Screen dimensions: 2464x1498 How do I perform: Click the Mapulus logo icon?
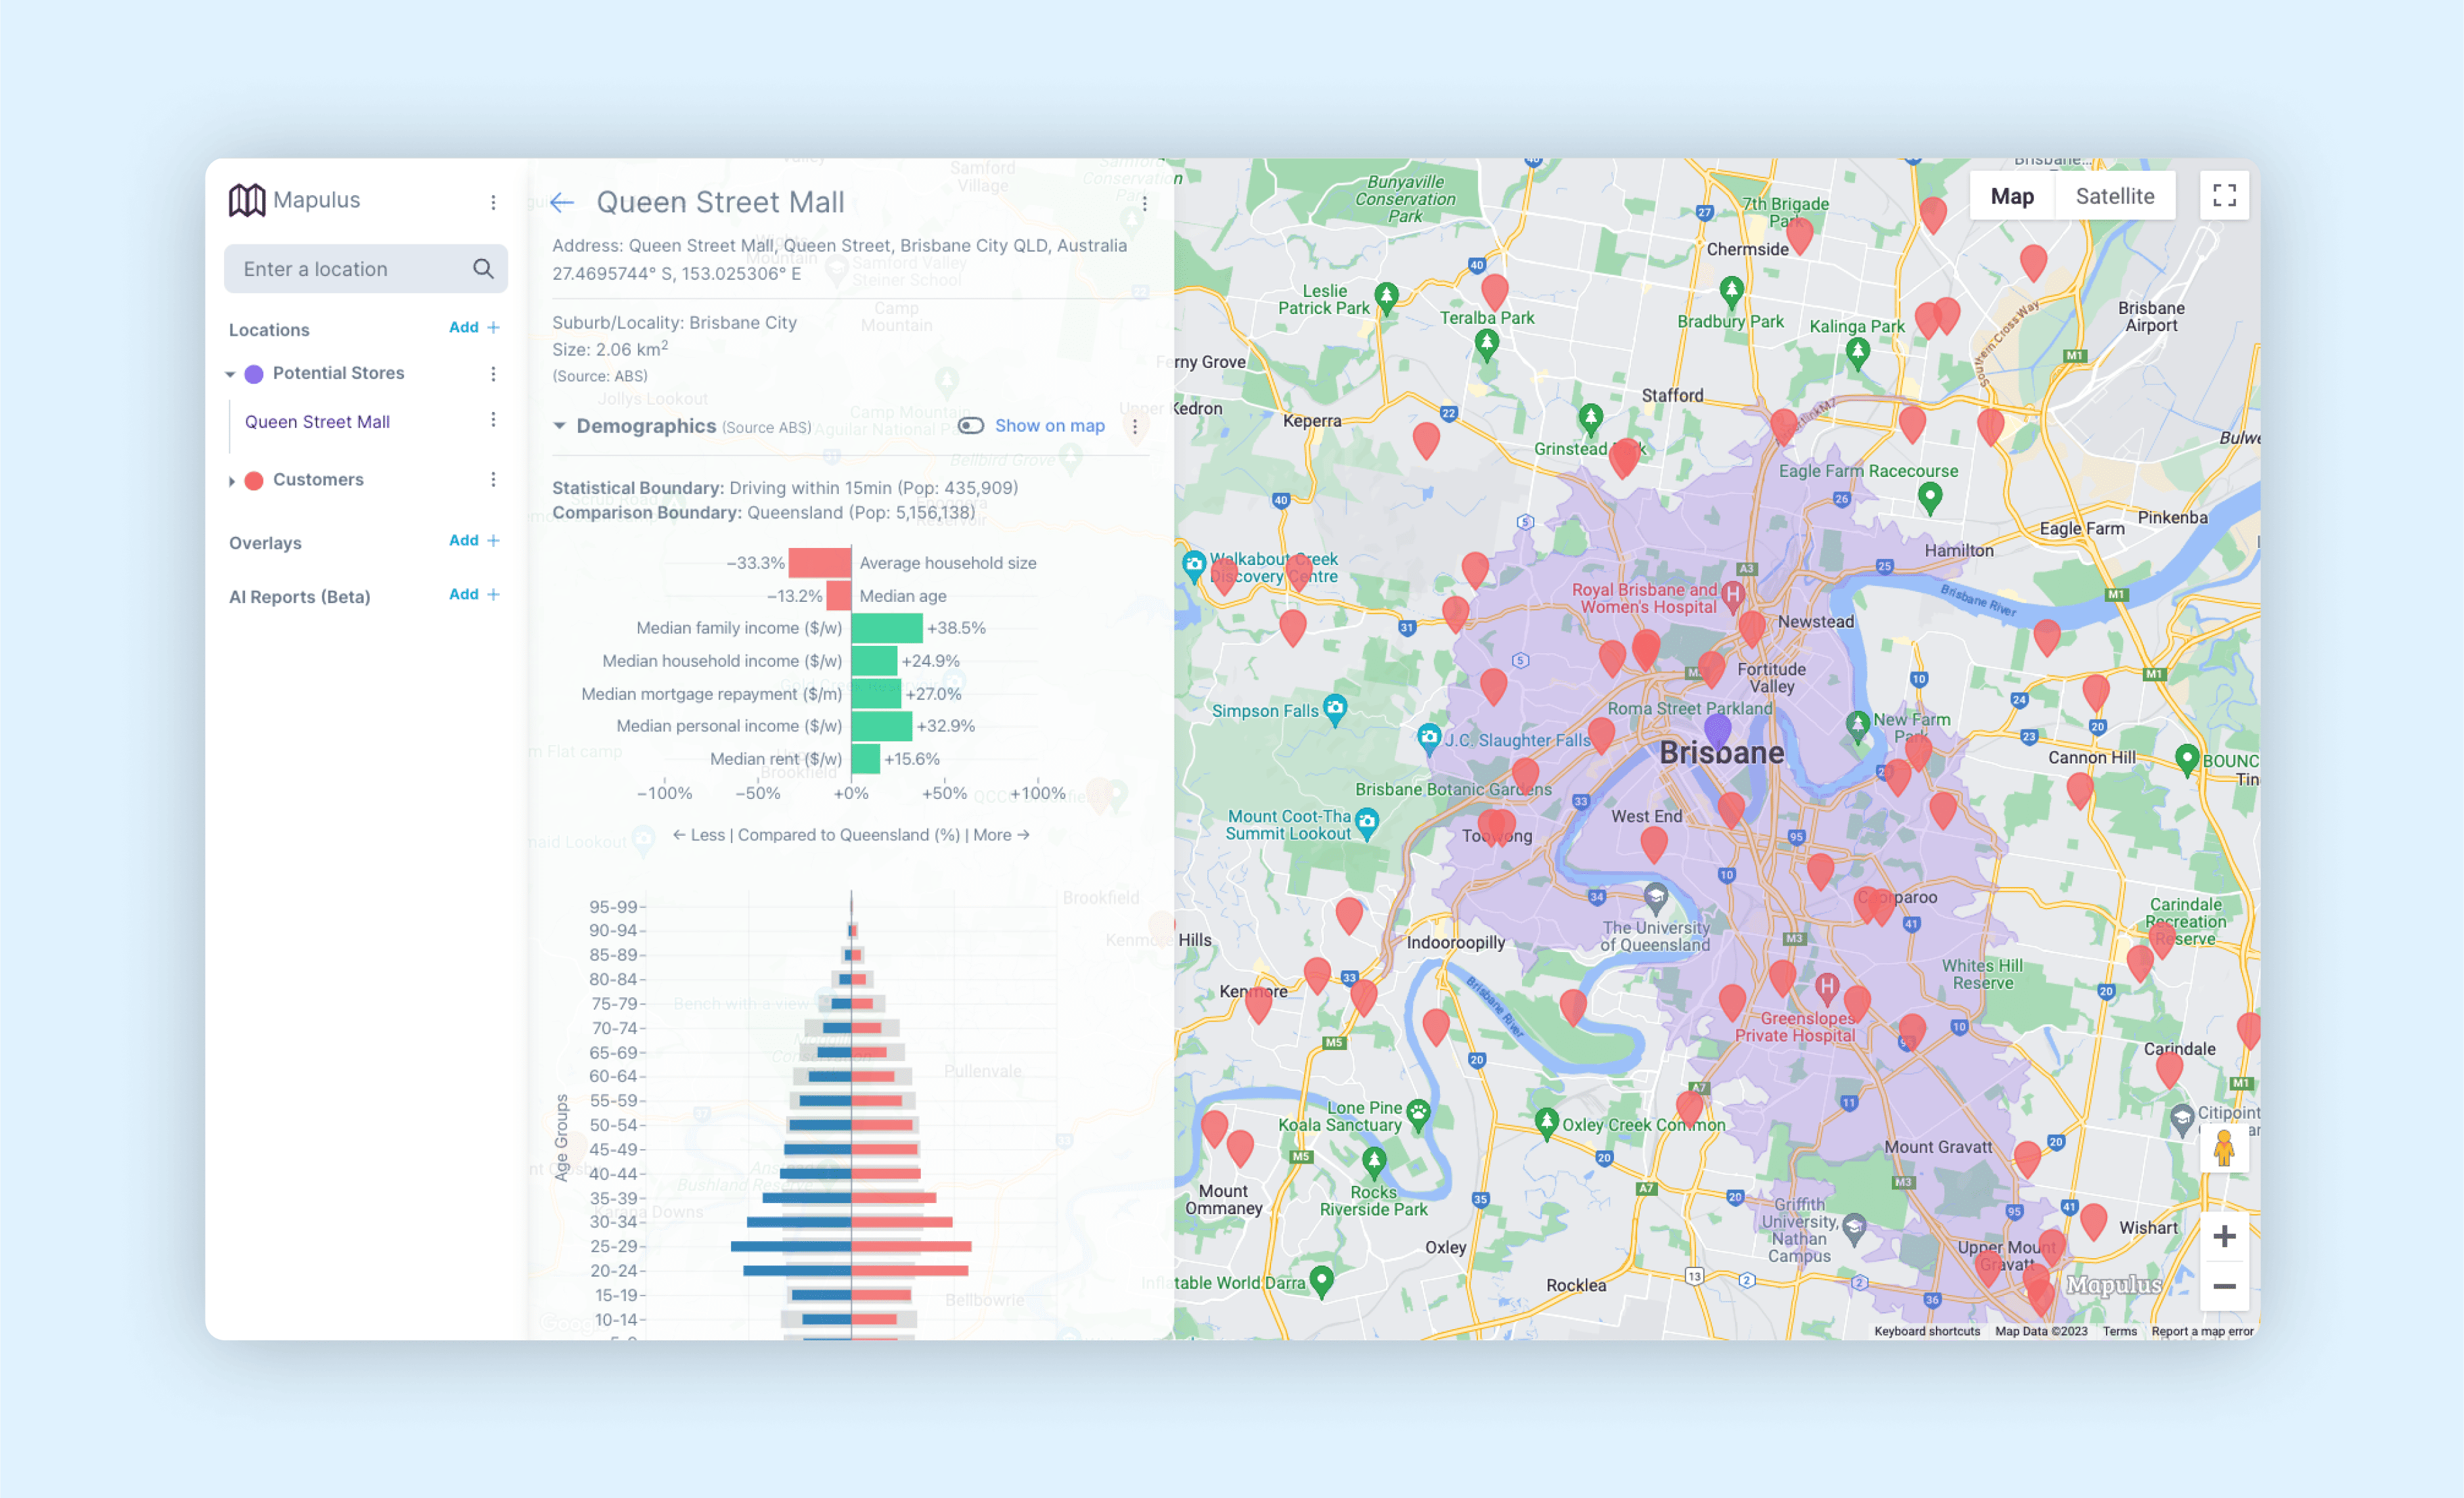click(x=246, y=200)
